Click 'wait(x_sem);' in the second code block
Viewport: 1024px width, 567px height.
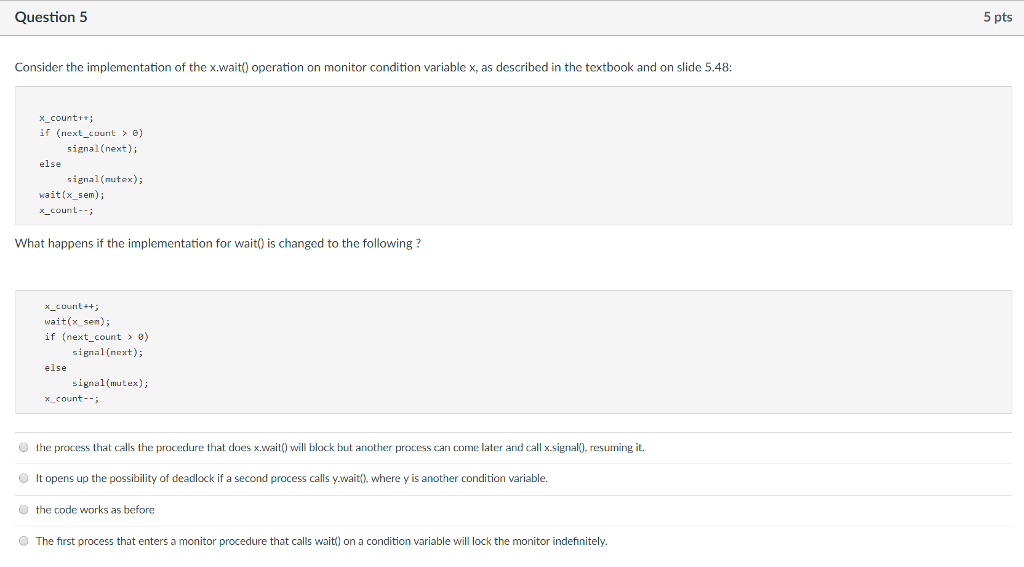point(77,321)
